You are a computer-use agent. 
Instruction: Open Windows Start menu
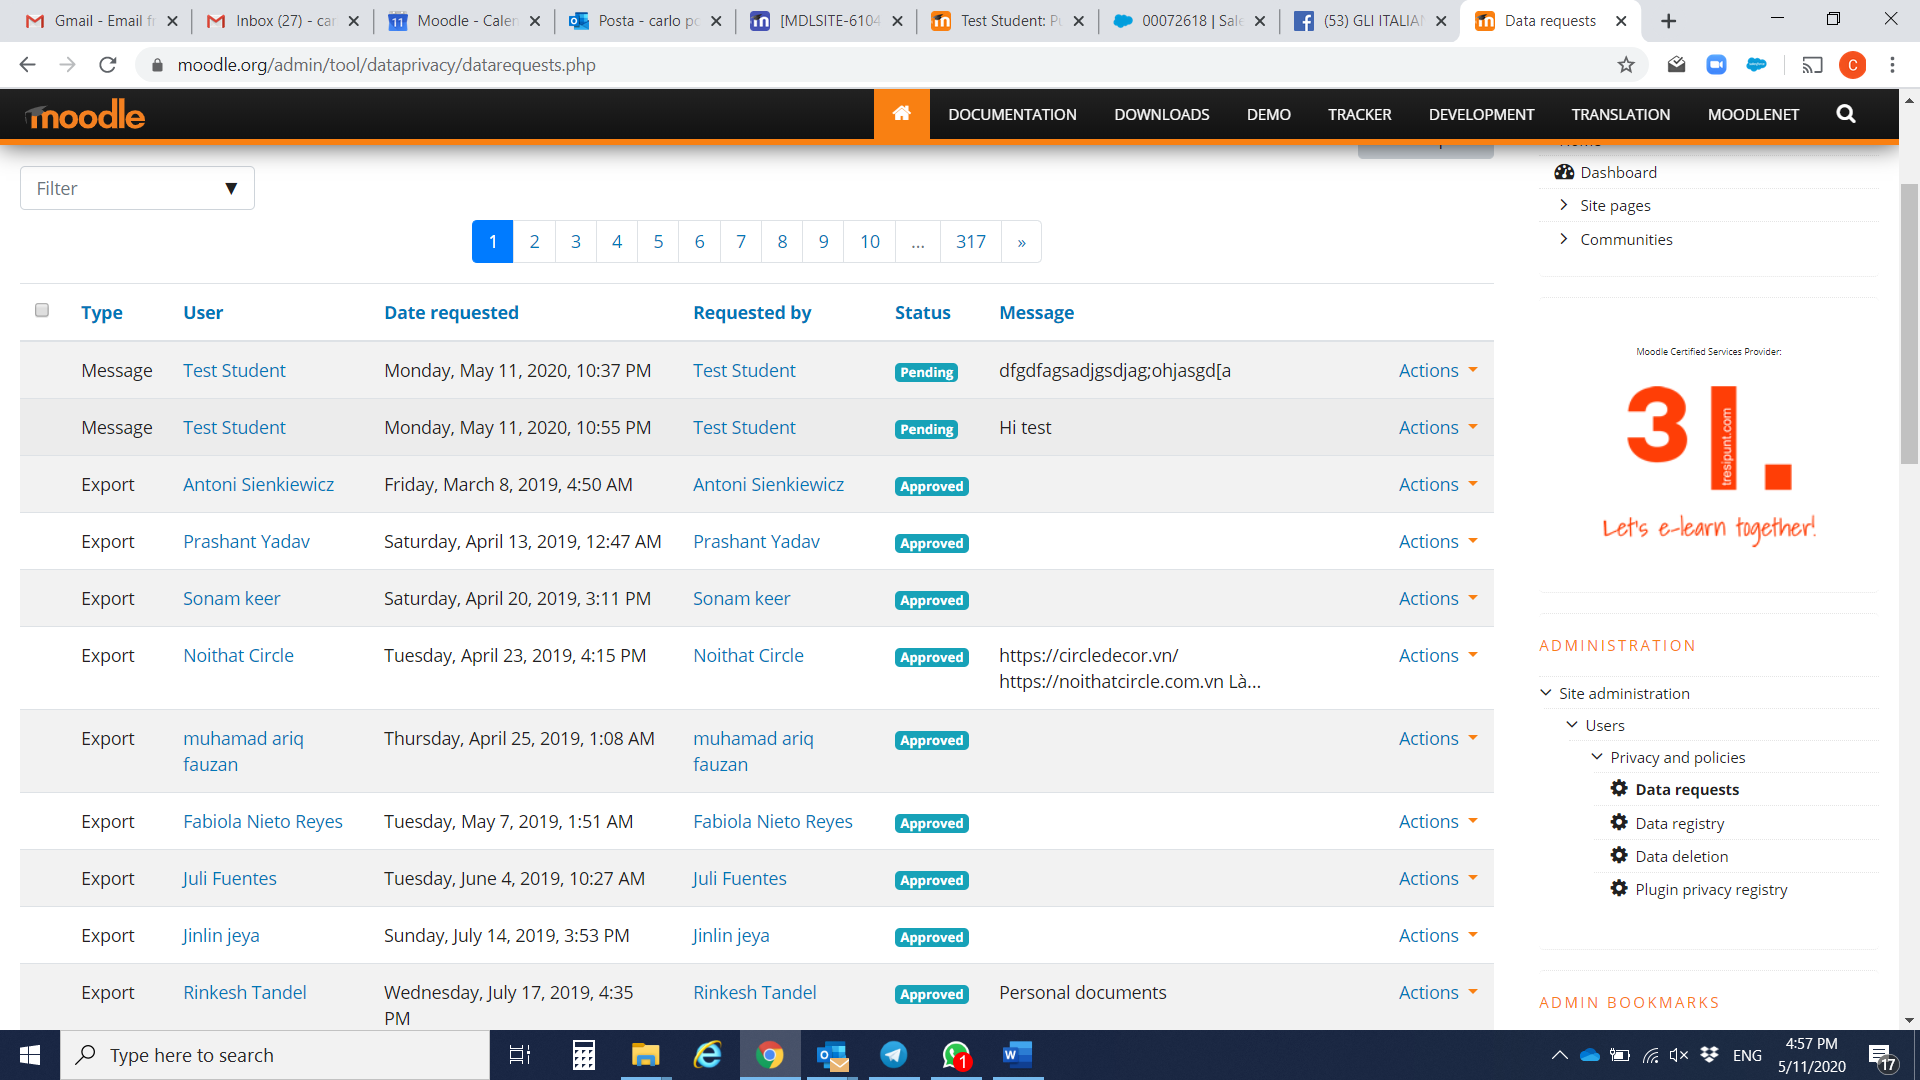(x=30, y=1055)
